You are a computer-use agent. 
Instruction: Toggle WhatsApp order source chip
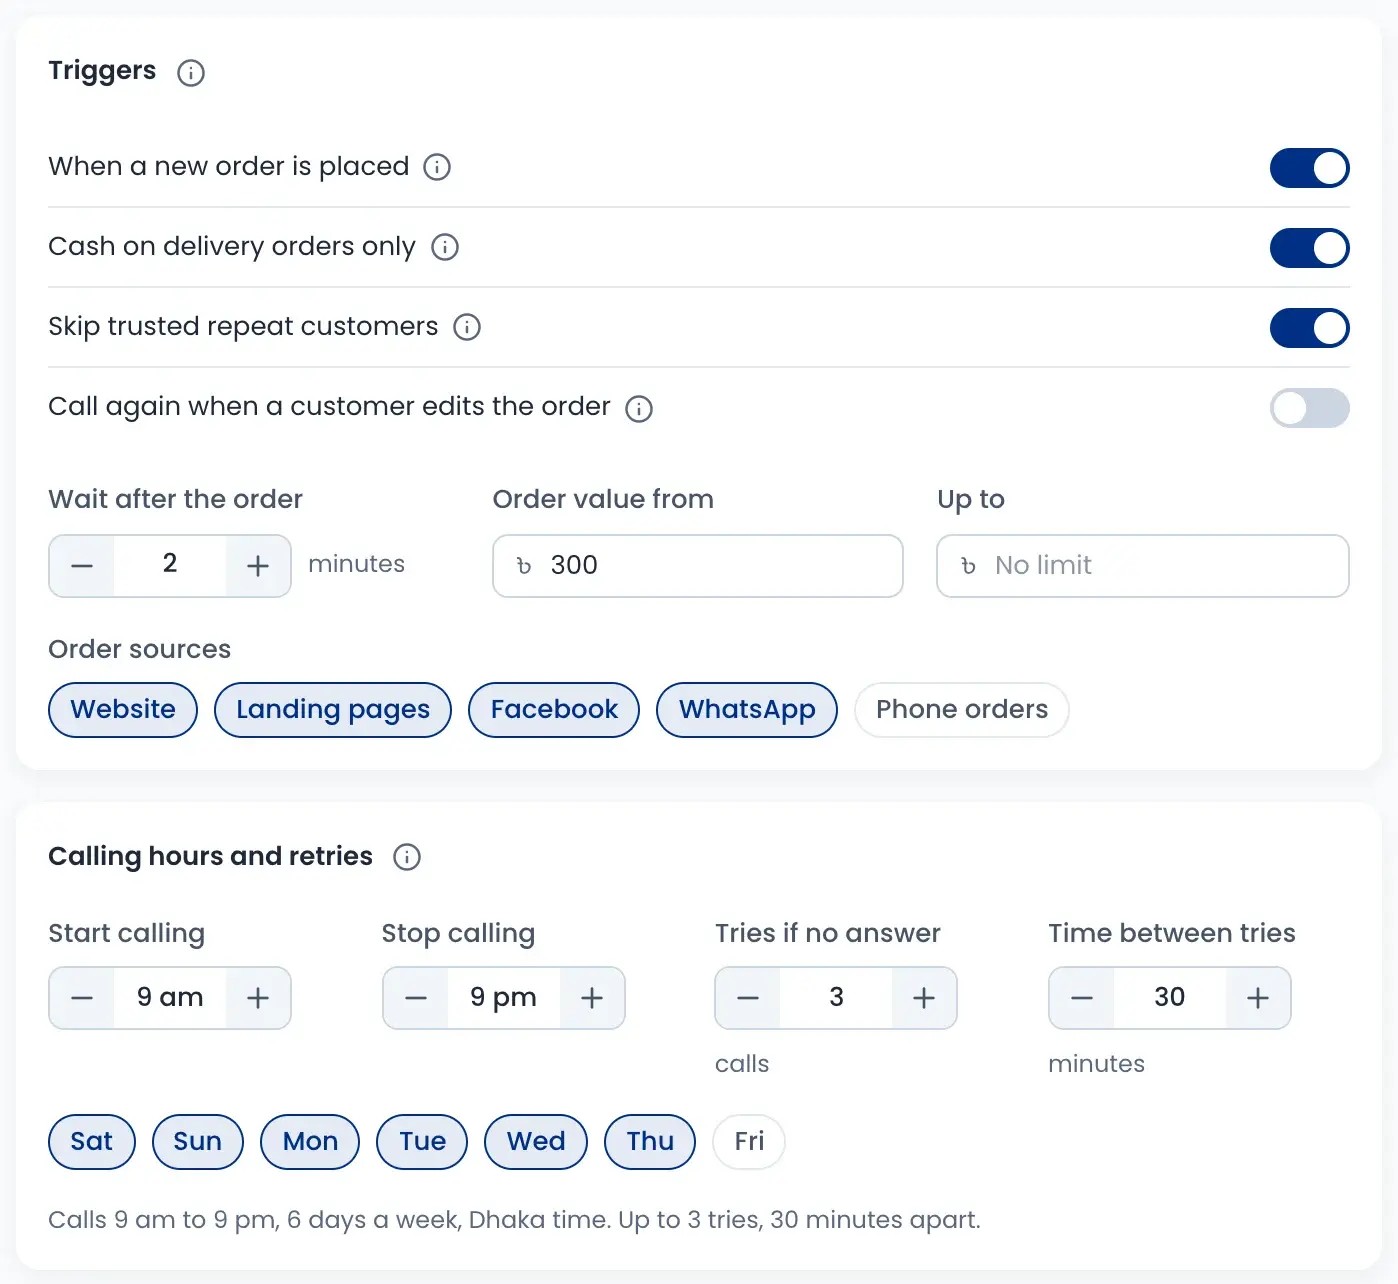point(747,710)
